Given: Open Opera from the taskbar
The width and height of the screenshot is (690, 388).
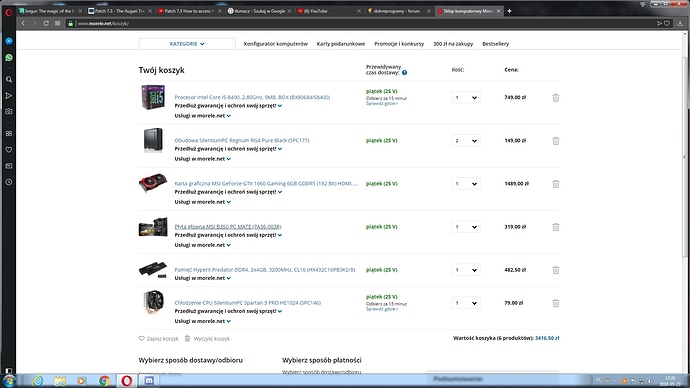Looking at the screenshot, I should point(127,381).
